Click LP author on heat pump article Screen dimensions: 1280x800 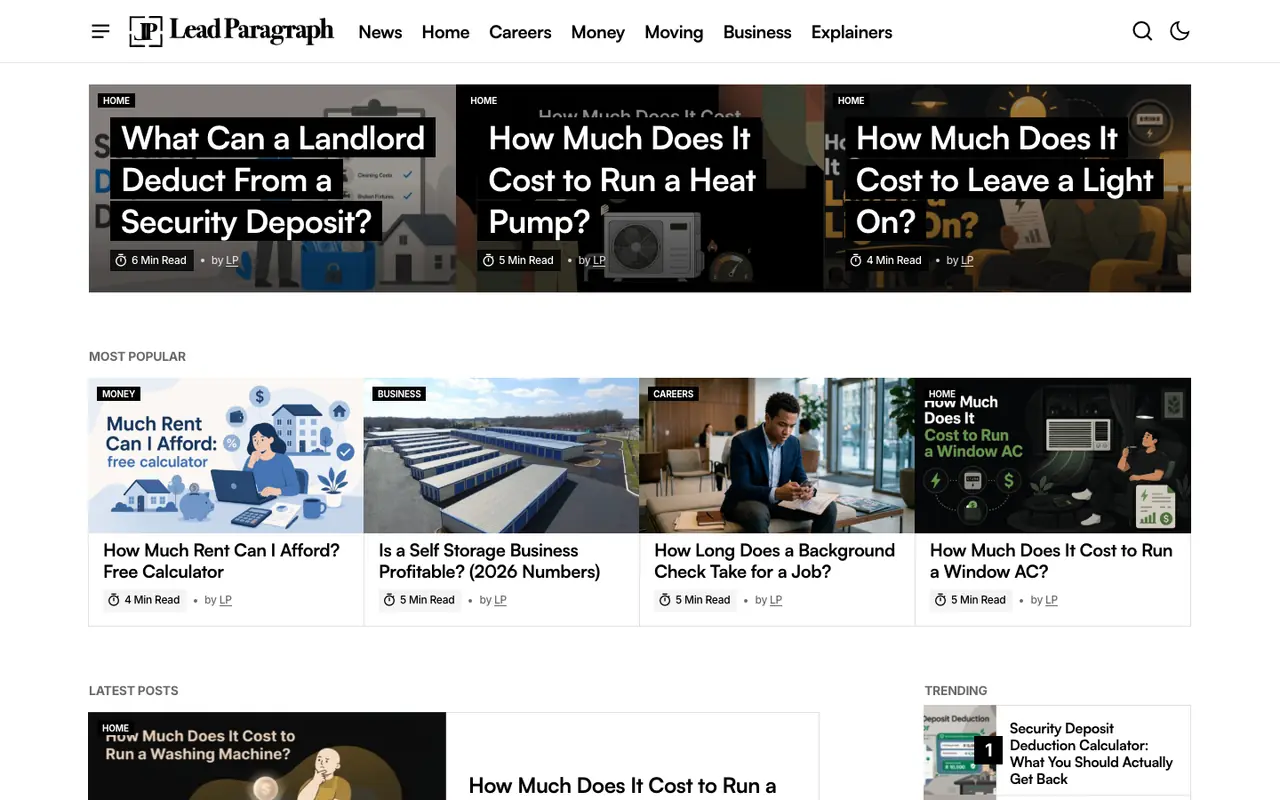[599, 260]
